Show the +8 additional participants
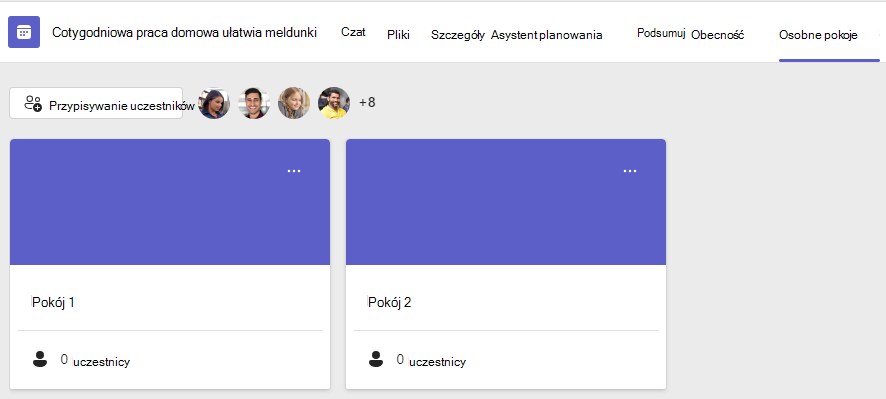 pos(367,103)
